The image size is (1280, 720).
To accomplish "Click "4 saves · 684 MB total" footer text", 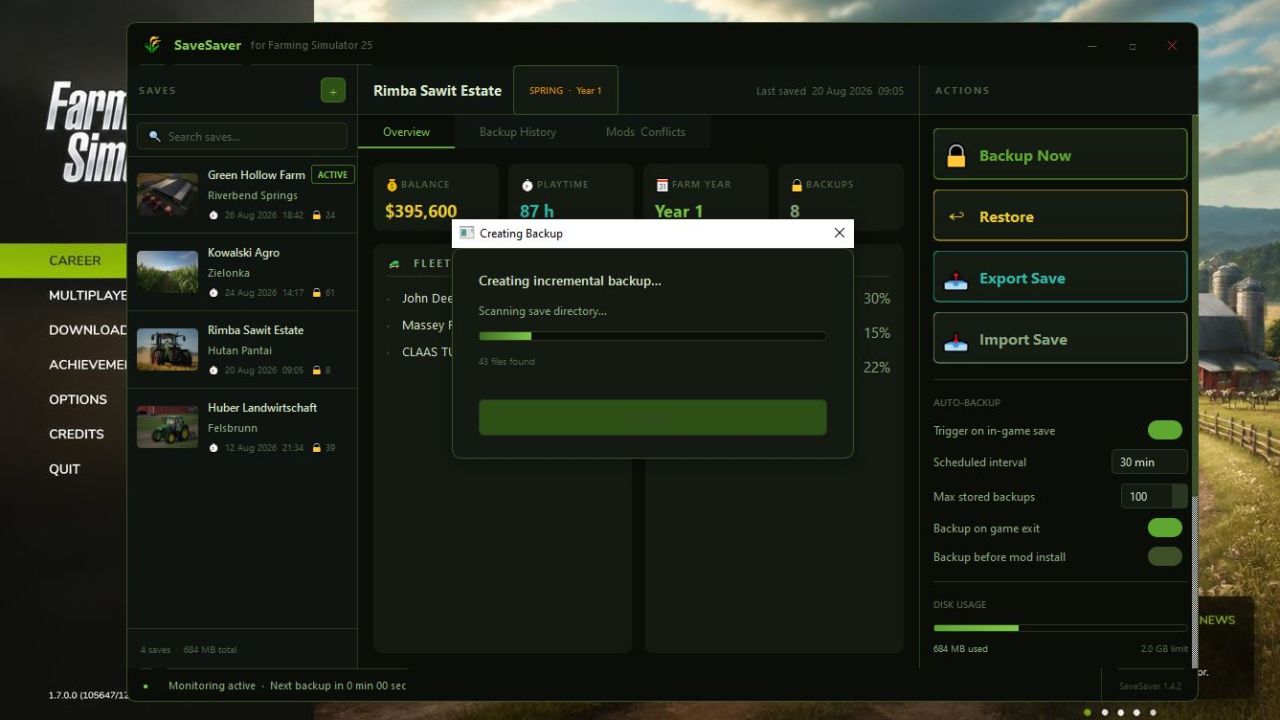I will 189,650.
